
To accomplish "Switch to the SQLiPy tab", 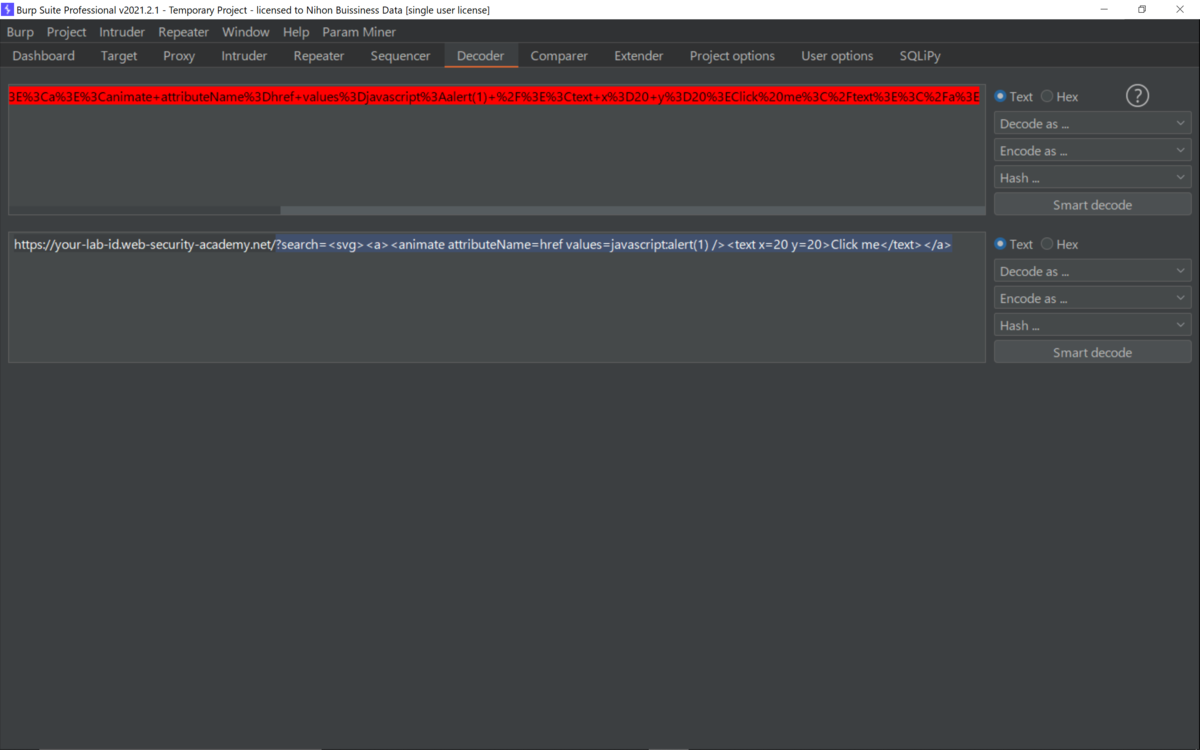I will click(x=920, y=56).
